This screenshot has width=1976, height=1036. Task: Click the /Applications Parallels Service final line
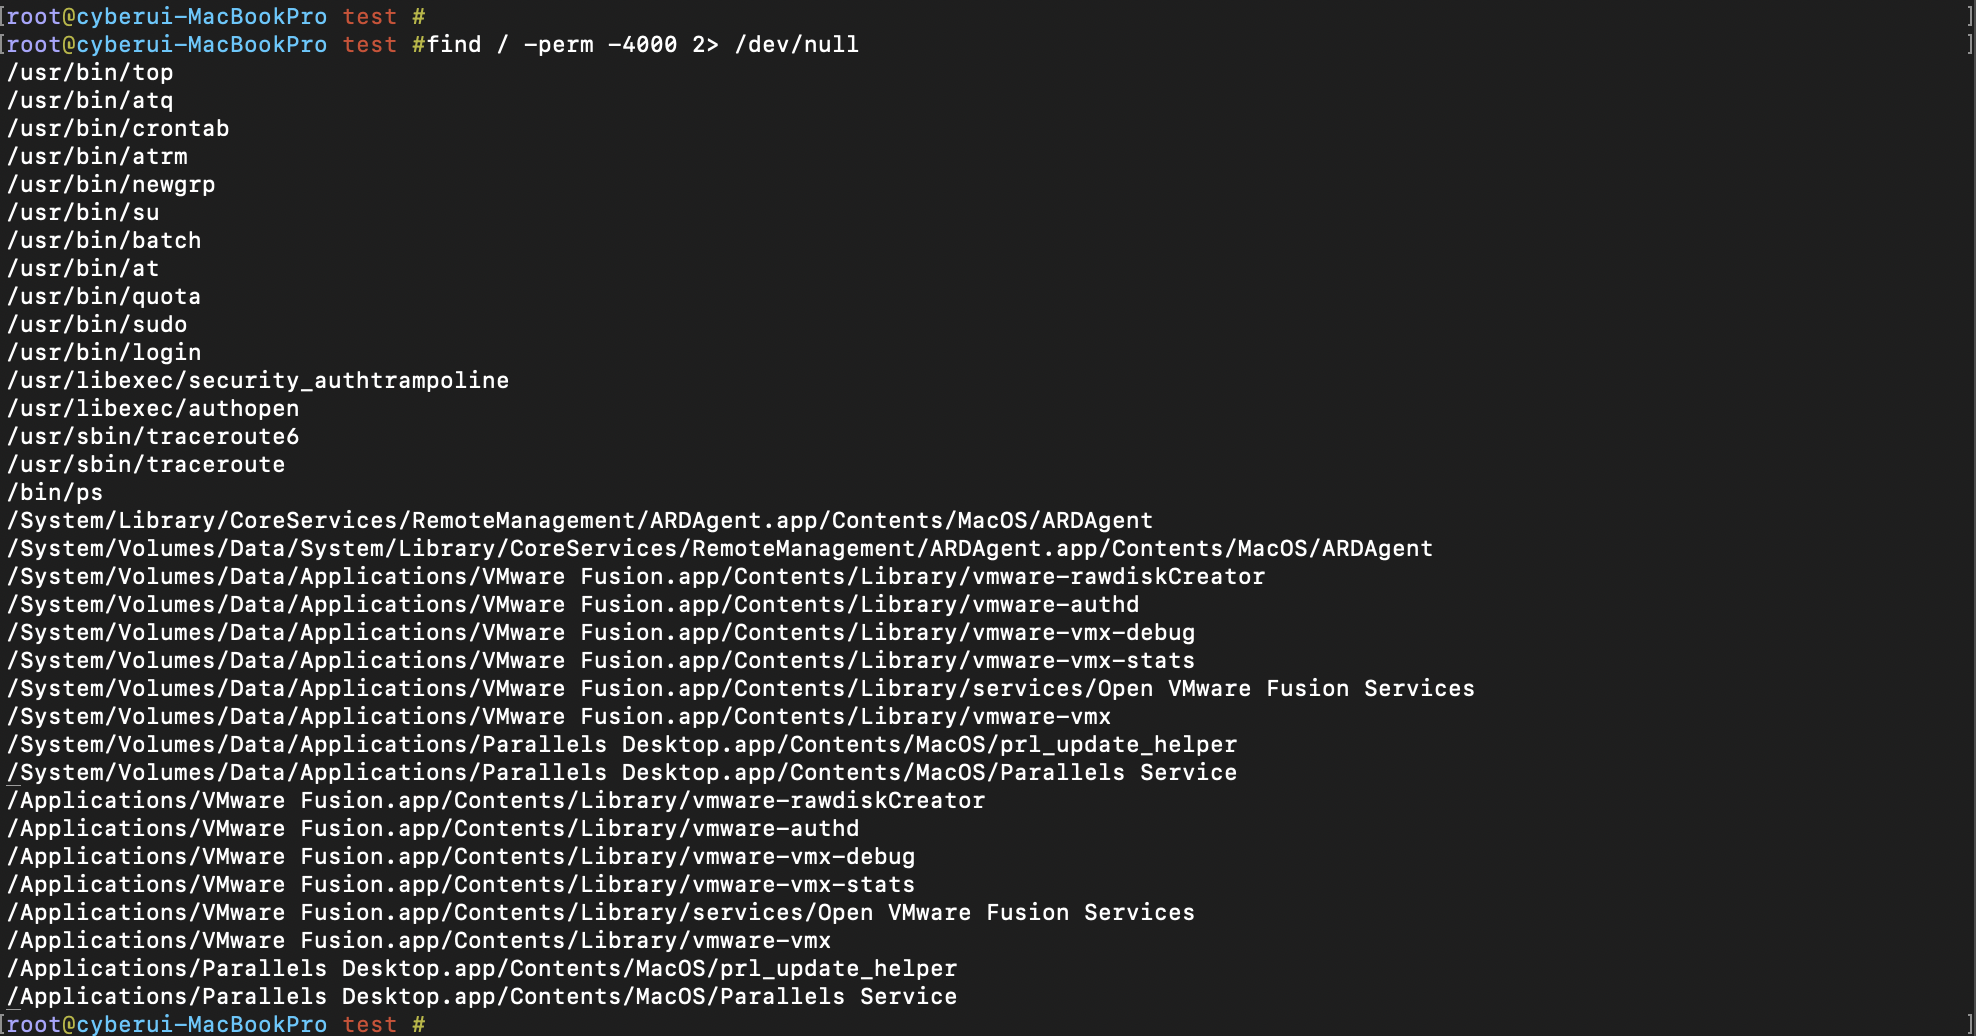482,997
